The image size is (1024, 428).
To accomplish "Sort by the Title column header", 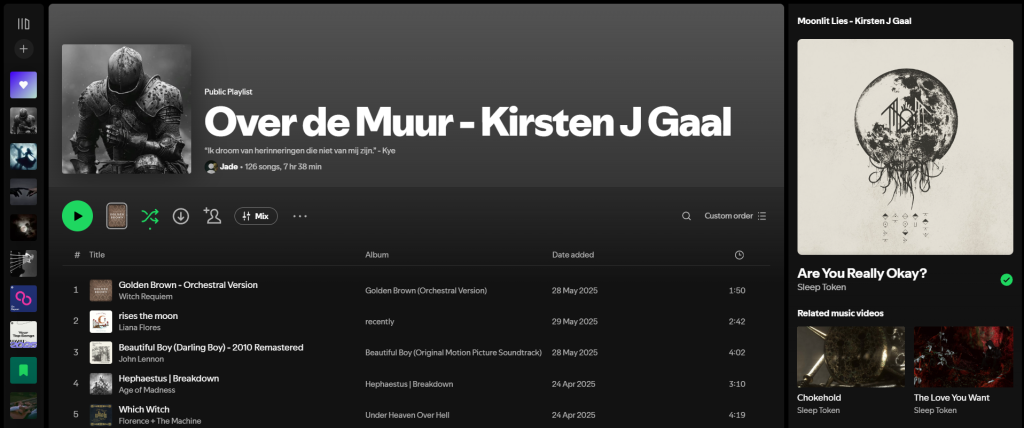I will [x=97, y=255].
